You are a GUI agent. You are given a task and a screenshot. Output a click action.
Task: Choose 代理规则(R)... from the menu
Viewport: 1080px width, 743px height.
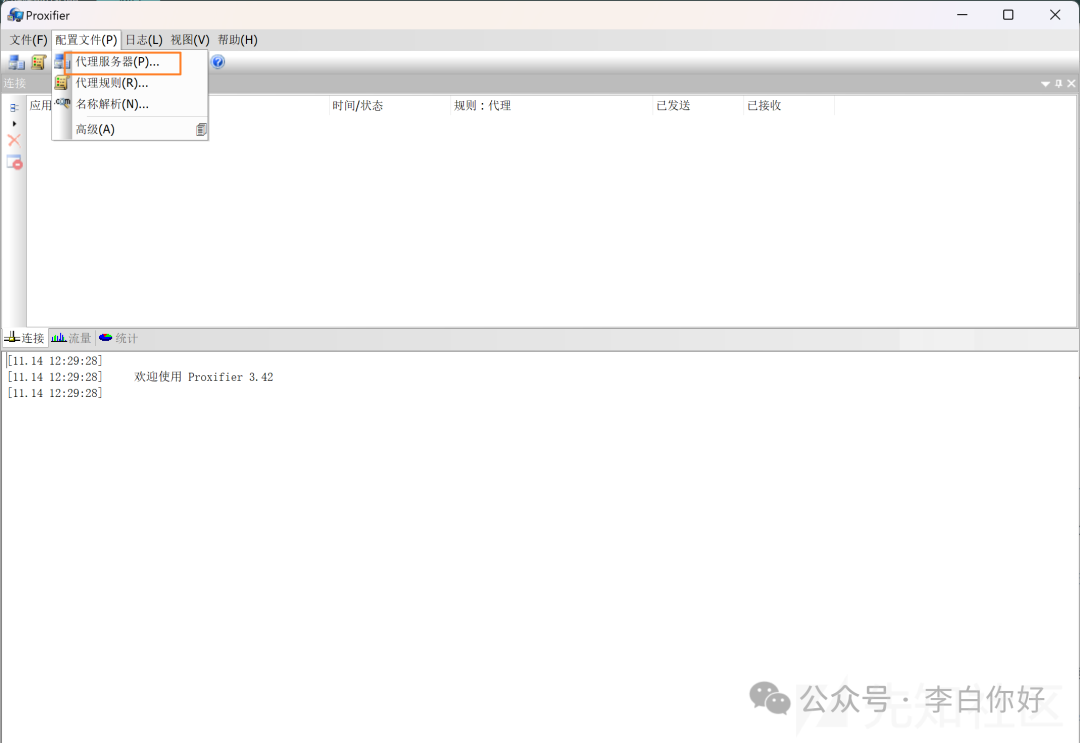(130, 83)
